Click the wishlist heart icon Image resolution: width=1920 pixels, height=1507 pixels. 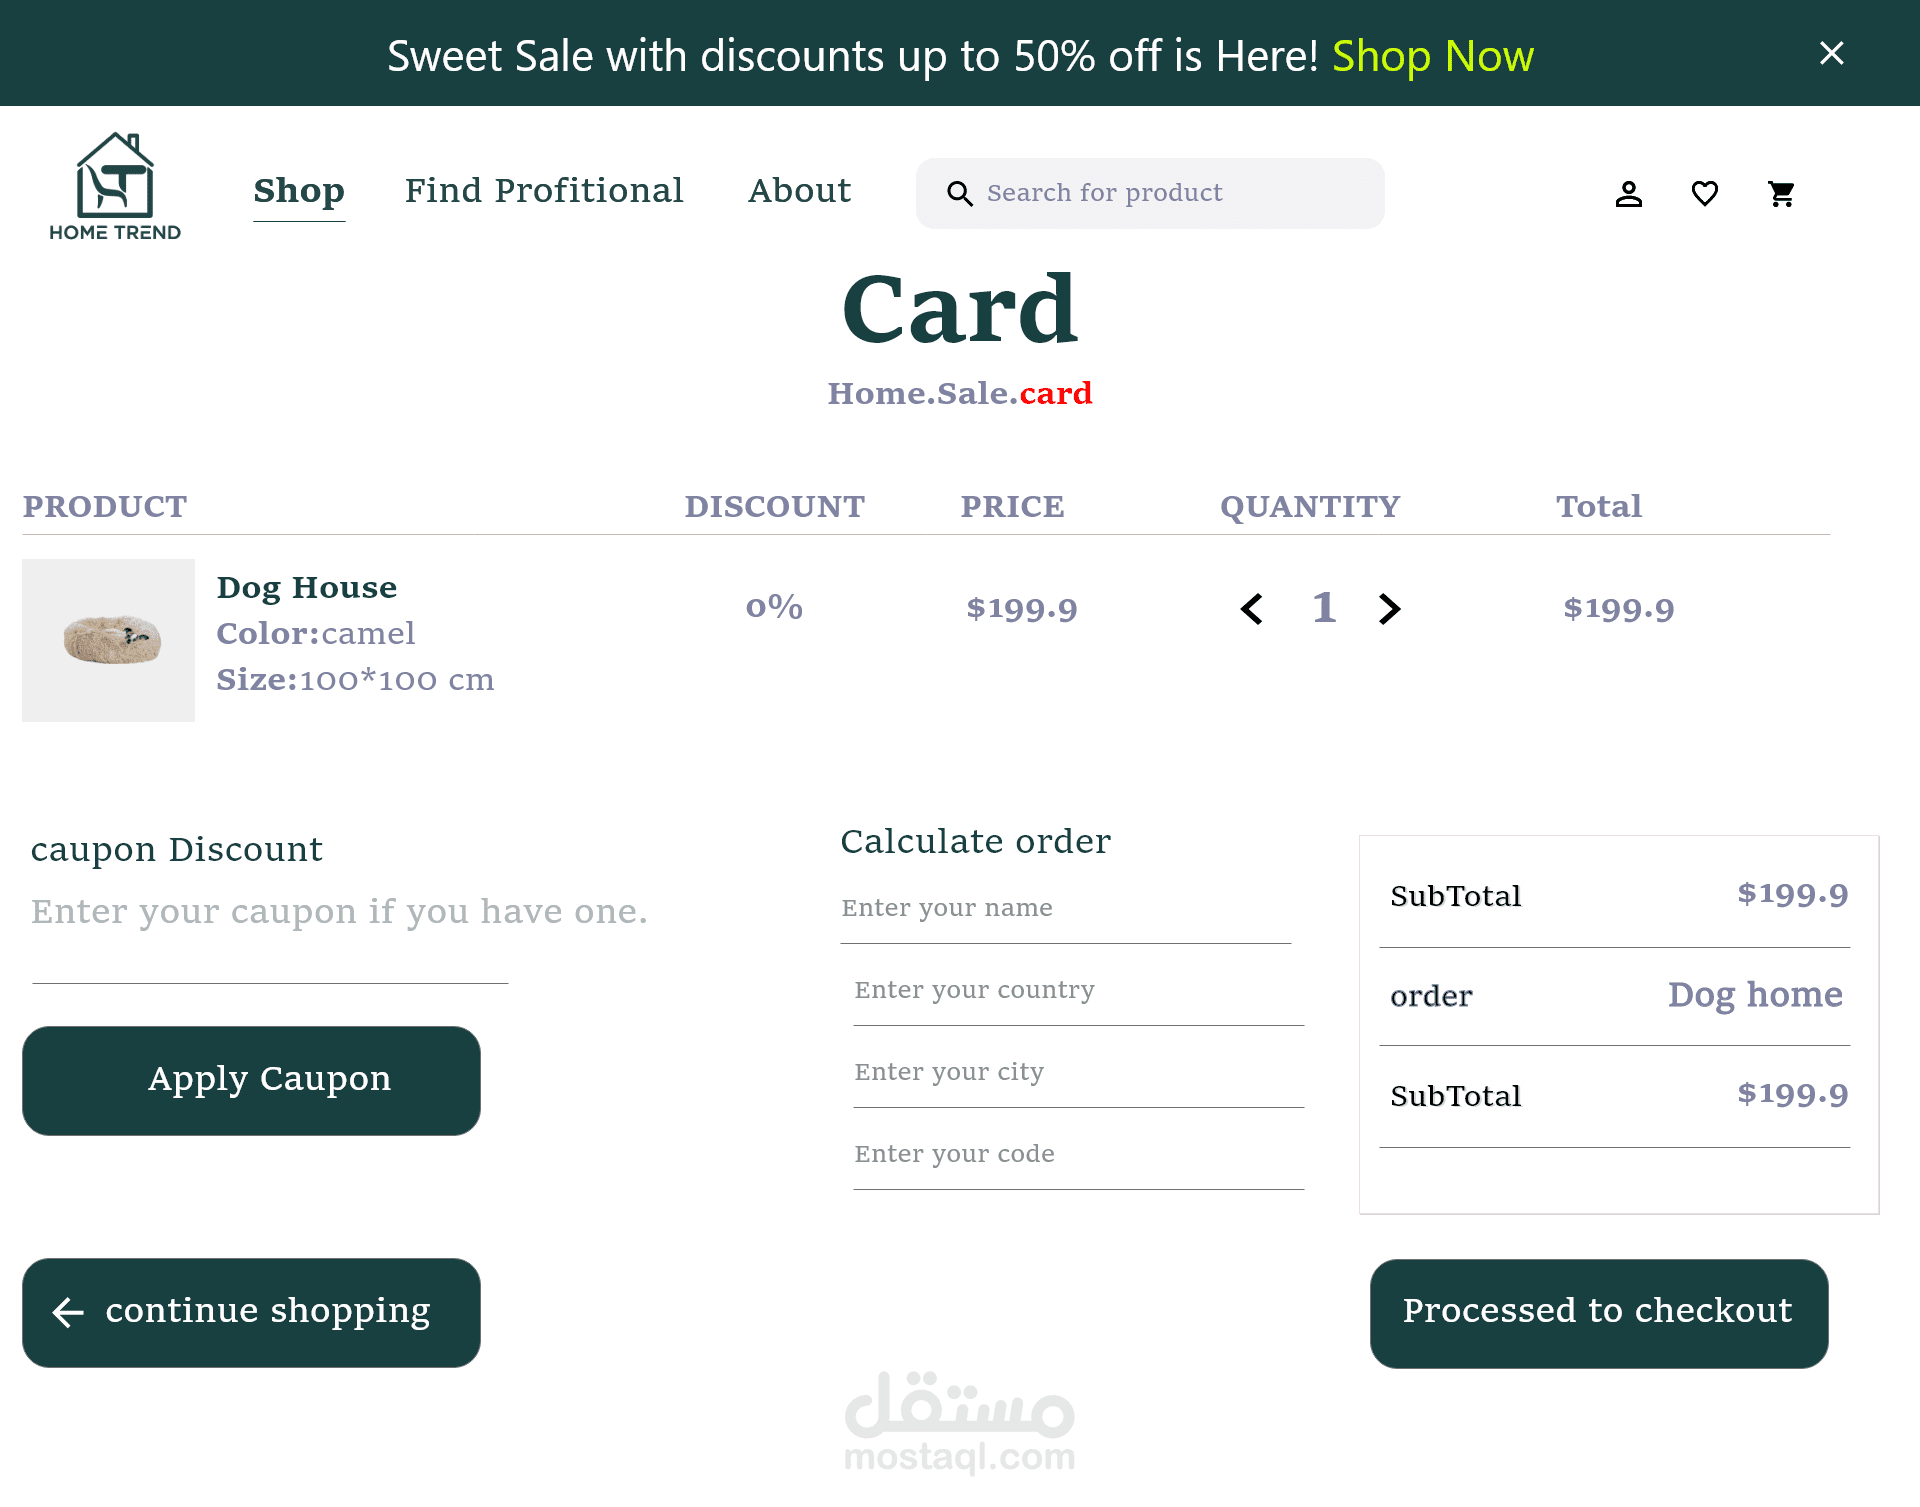pyautogui.click(x=1704, y=193)
